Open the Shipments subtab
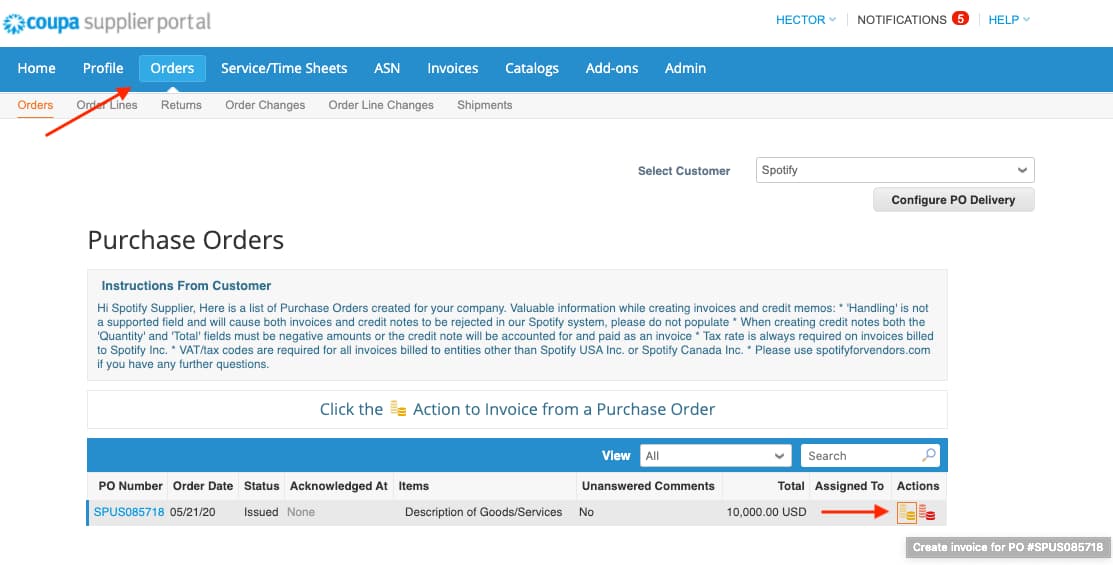Screen dimensions: 1113x565 pyautogui.click(x=484, y=105)
